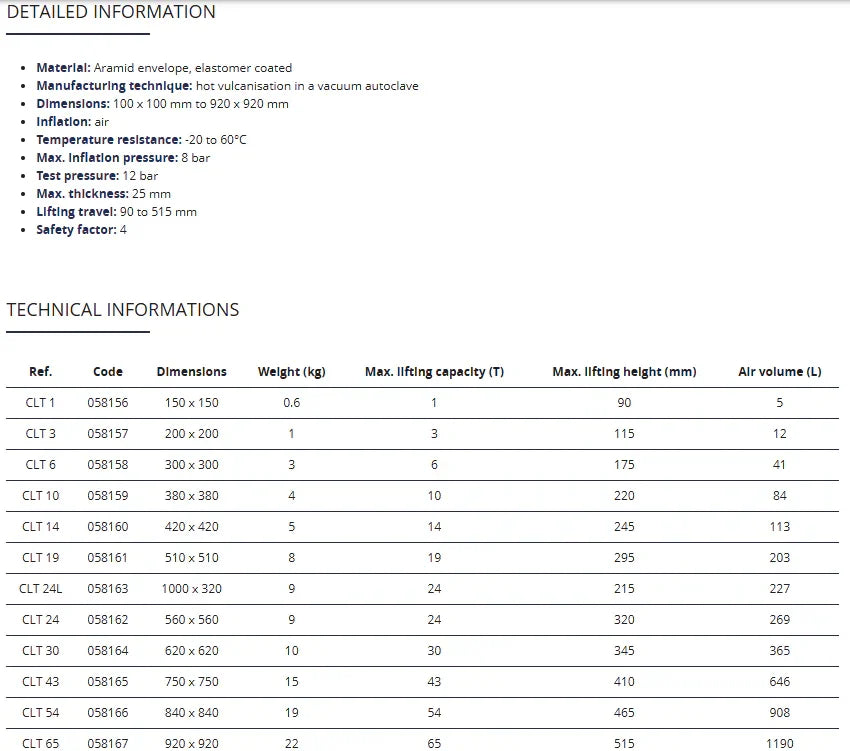Viewport: 850px width, 751px height.
Task: Click the Temperature resistance bullet line
Action: coord(141,140)
